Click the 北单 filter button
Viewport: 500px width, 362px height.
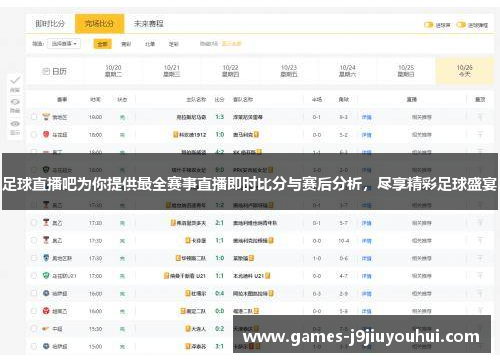click(x=150, y=44)
